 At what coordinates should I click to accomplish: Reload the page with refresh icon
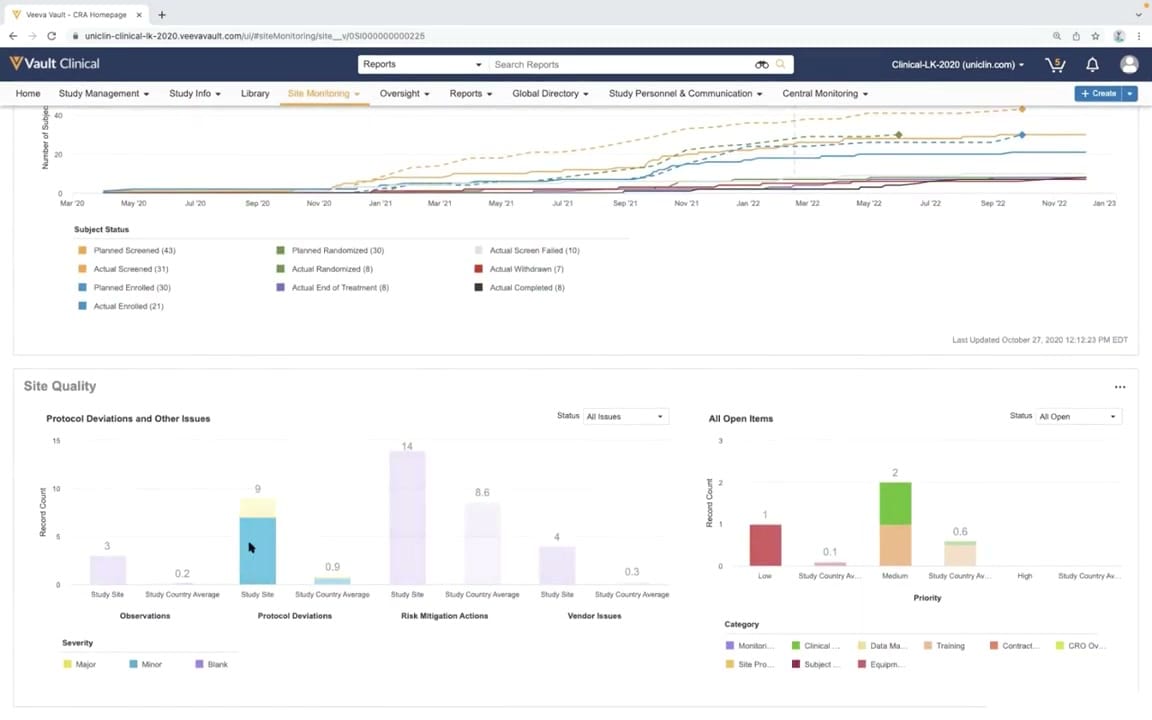[51, 36]
